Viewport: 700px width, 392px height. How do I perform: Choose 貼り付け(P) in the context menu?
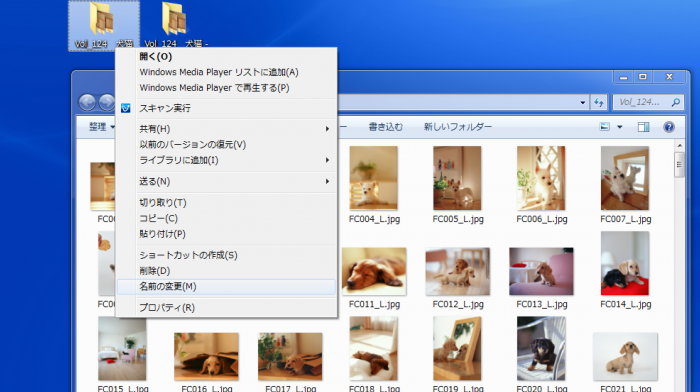(227, 234)
